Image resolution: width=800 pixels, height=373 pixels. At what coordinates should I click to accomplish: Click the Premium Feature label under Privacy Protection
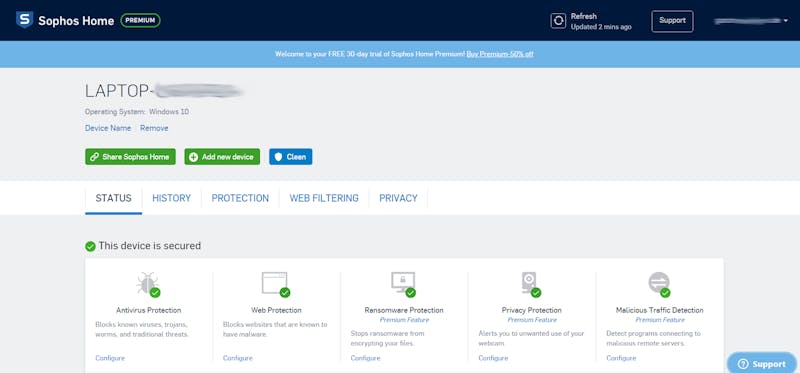point(532,320)
